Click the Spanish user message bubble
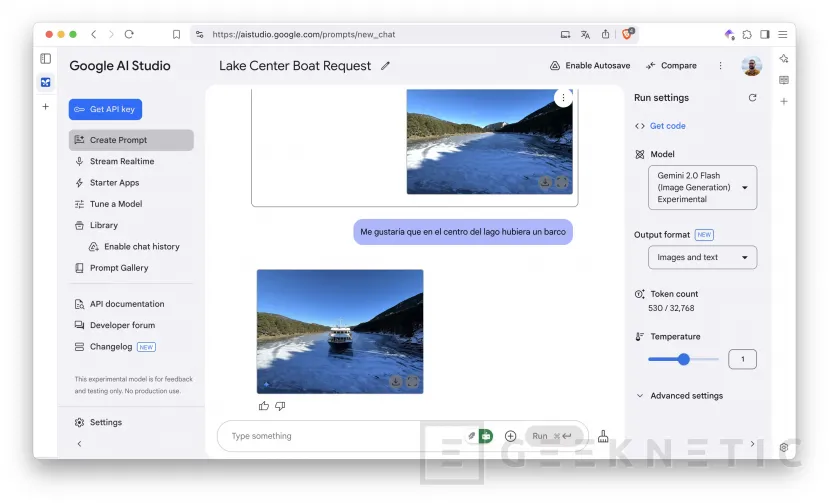The width and height of the screenshot is (829, 503). pos(463,232)
